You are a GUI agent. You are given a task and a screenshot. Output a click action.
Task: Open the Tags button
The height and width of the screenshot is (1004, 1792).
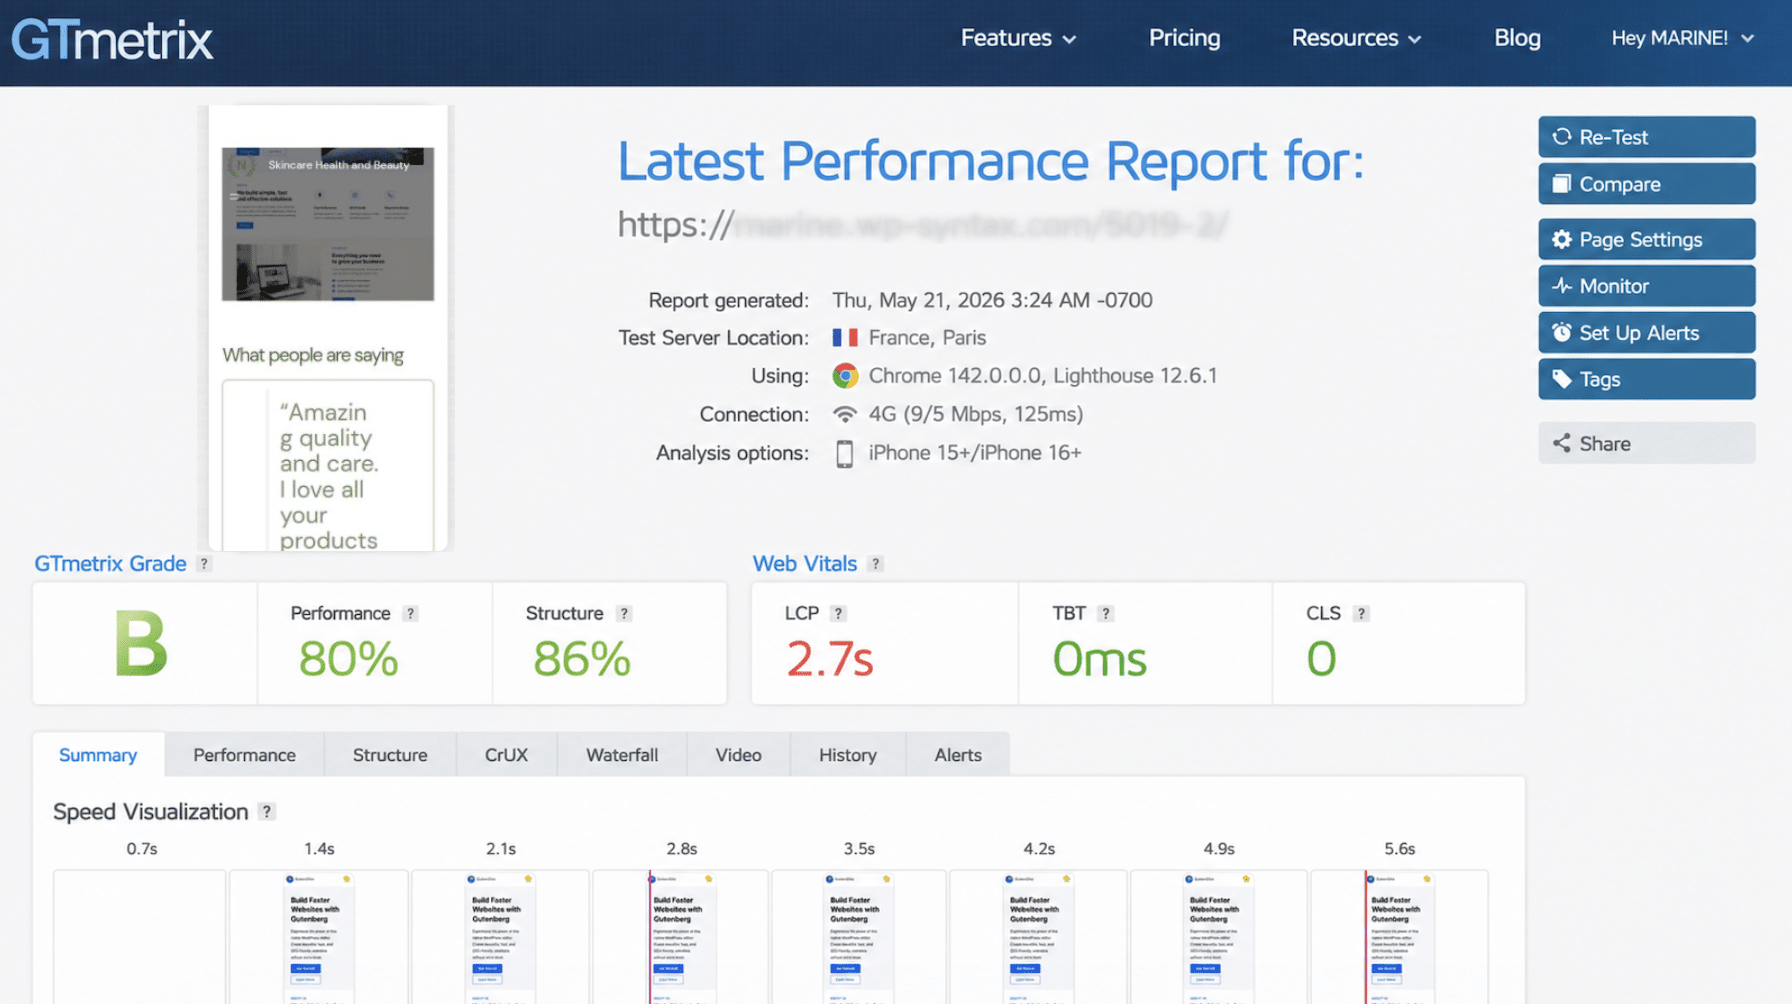click(1646, 379)
